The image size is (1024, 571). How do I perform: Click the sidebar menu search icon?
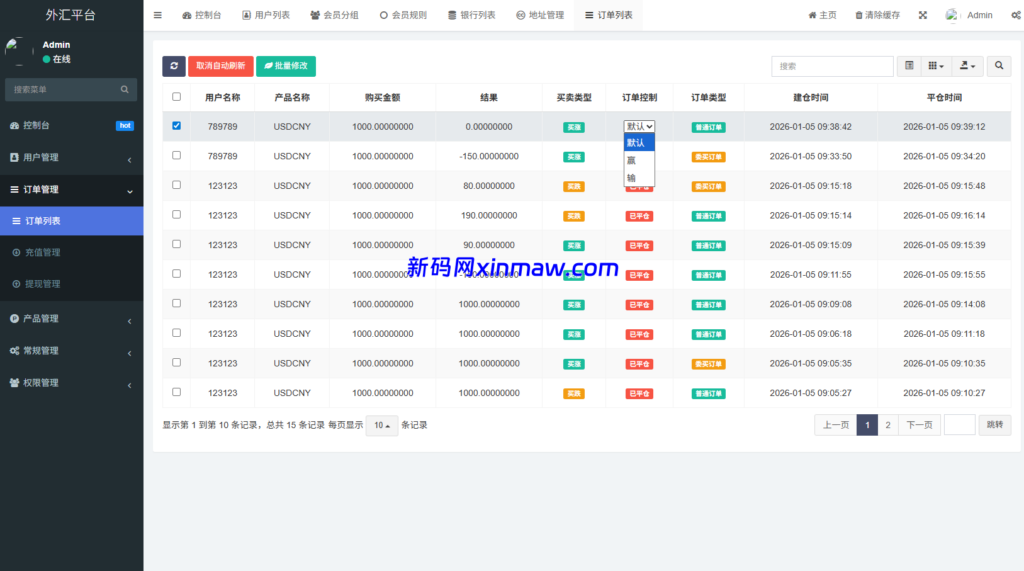point(125,90)
